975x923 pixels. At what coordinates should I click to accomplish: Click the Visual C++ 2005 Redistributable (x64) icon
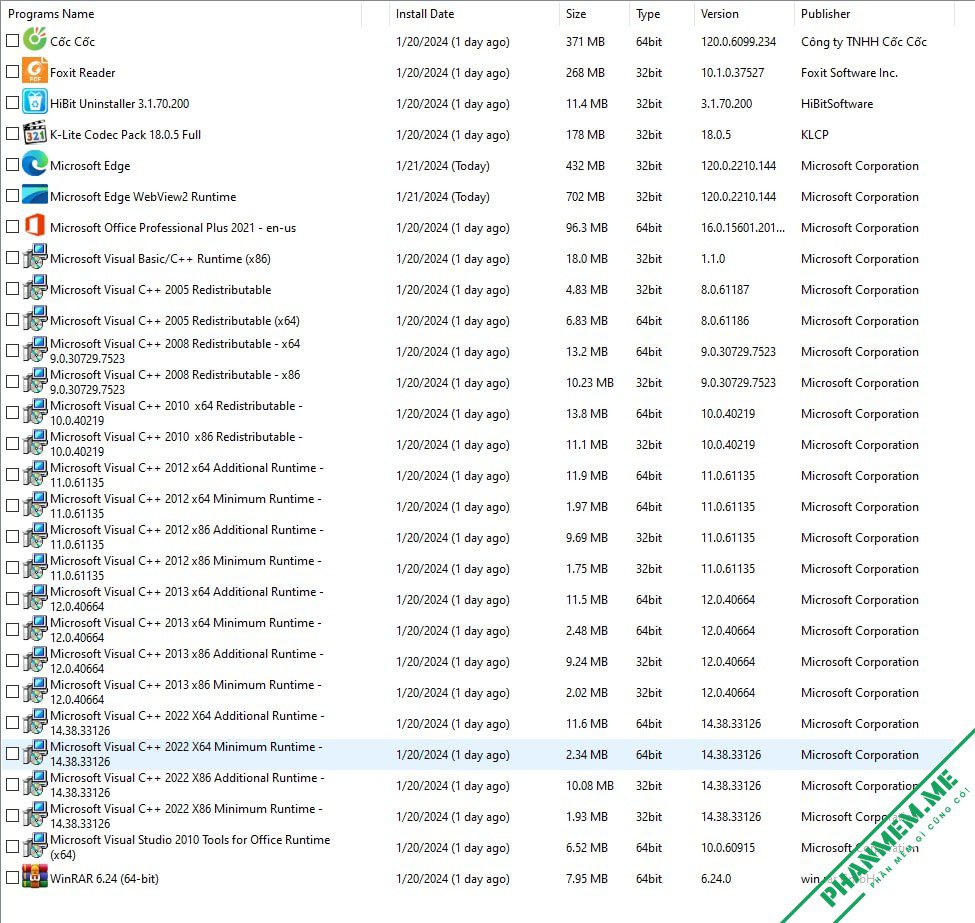point(35,318)
